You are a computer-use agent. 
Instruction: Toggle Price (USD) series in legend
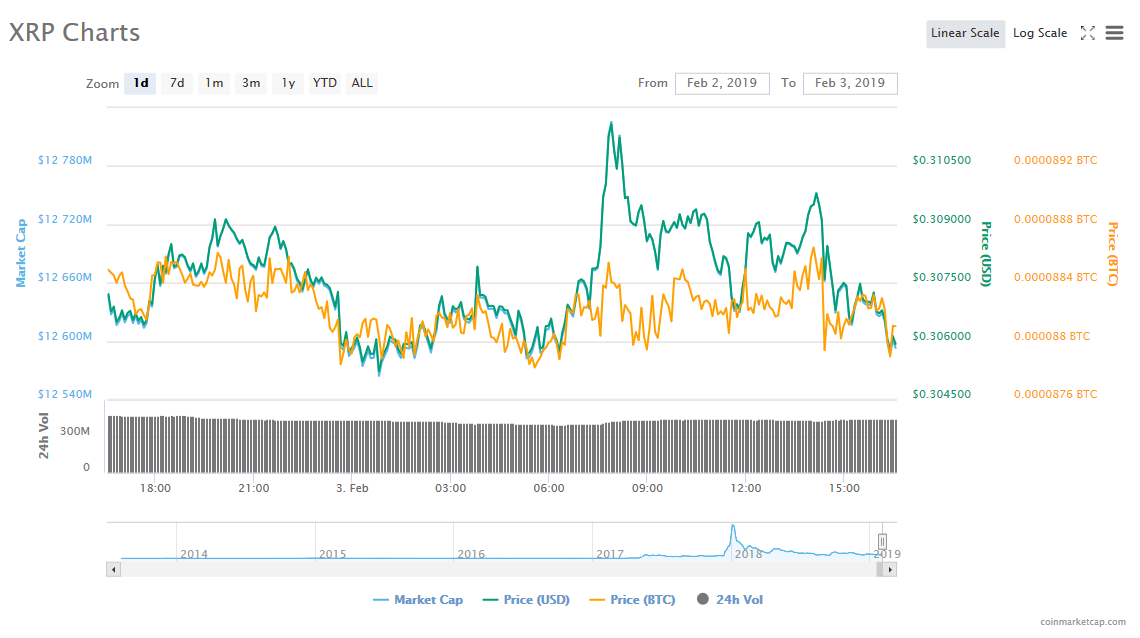point(527,600)
